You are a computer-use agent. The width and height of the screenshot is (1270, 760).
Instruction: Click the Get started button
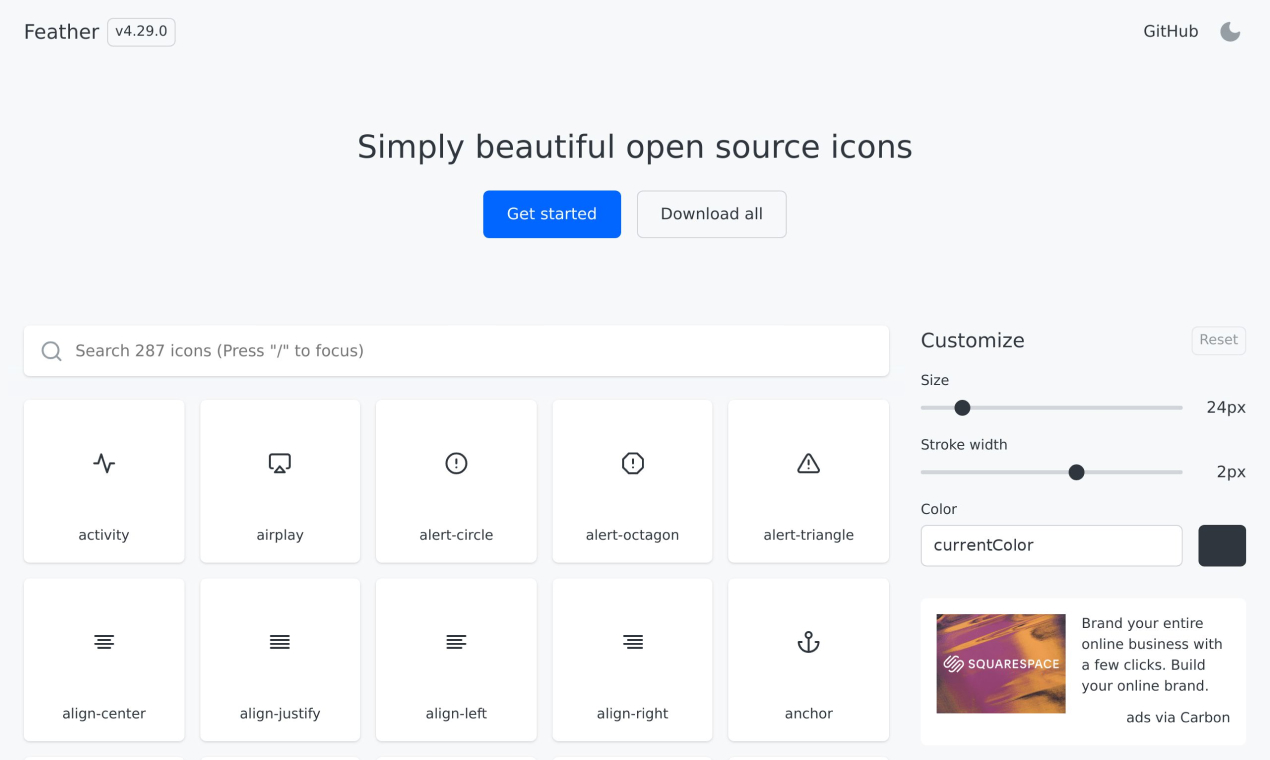[552, 214]
